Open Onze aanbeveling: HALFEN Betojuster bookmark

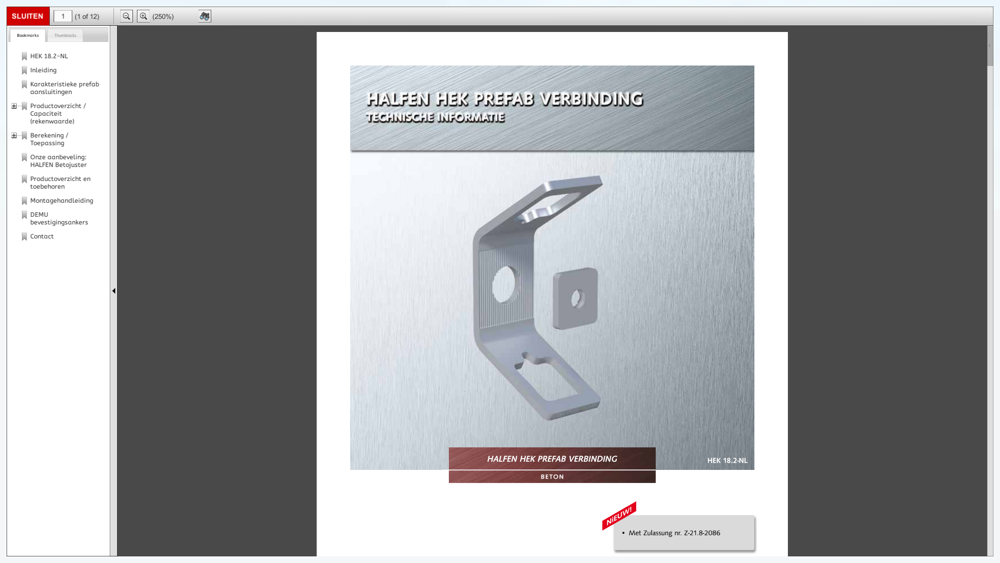click(x=58, y=161)
